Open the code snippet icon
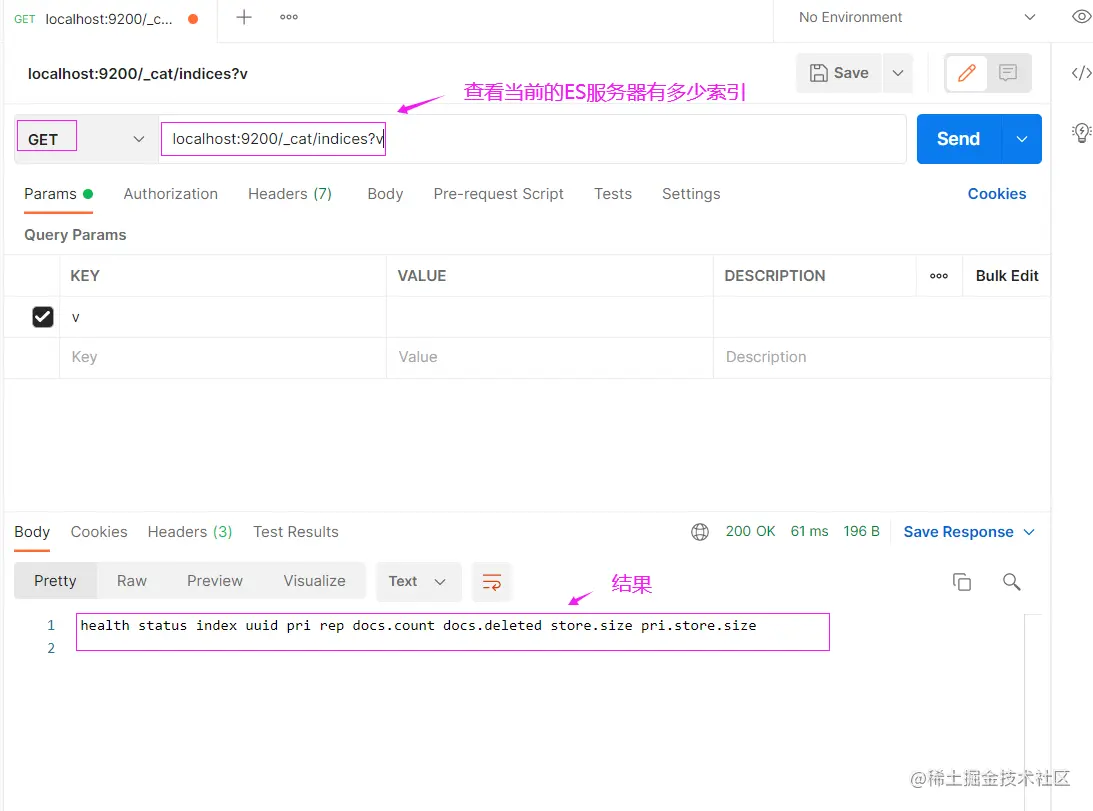 [1081, 73]
